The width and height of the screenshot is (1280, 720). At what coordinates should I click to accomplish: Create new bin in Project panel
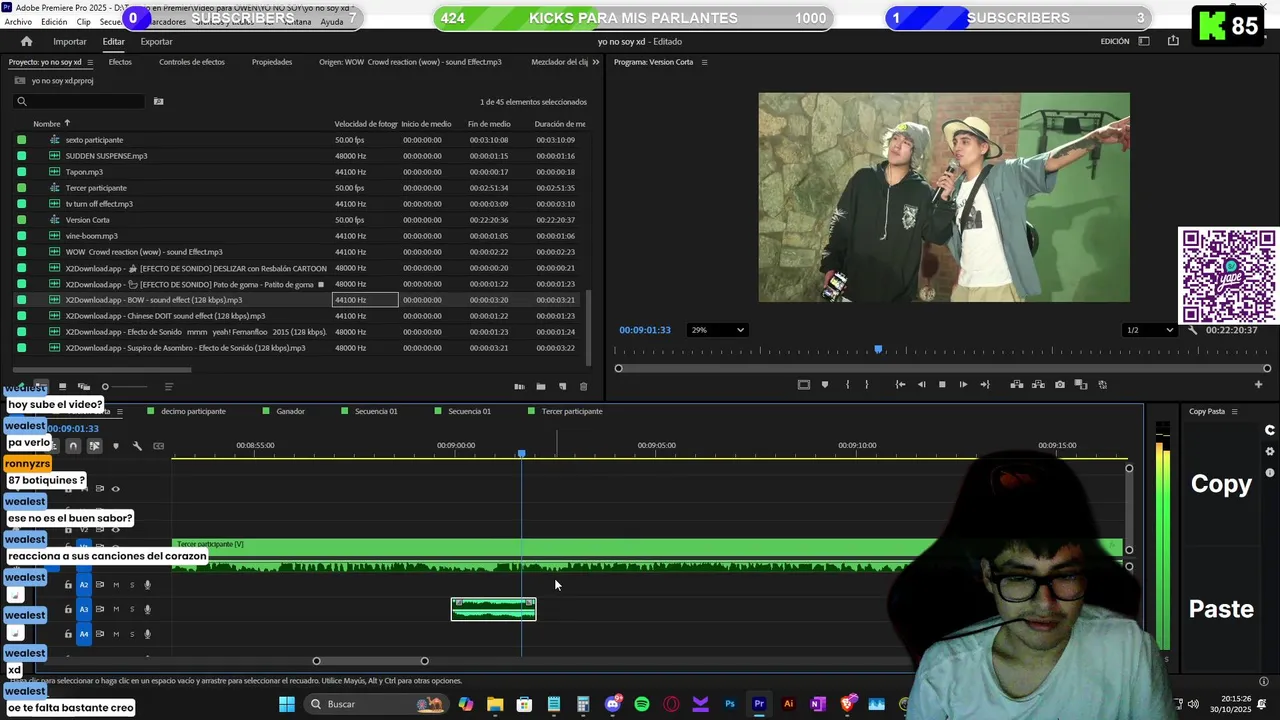(x=540, y=387)
